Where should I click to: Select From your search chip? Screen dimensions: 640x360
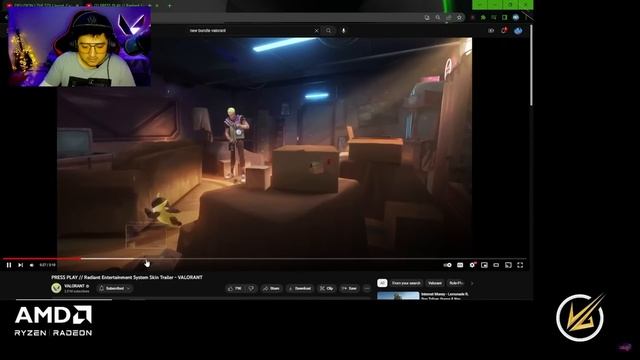(x=406, y=283)
